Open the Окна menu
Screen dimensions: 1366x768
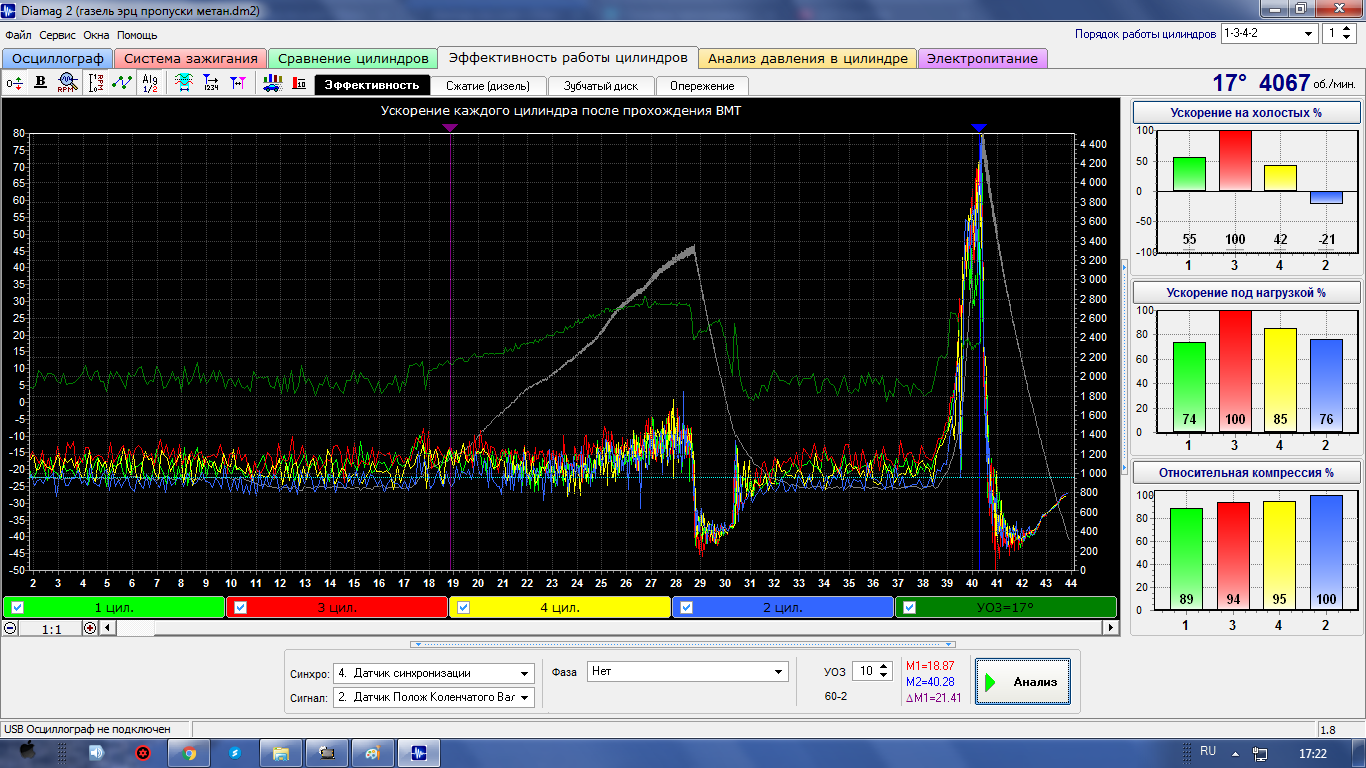pyautogui.click(x=98, y=35)
